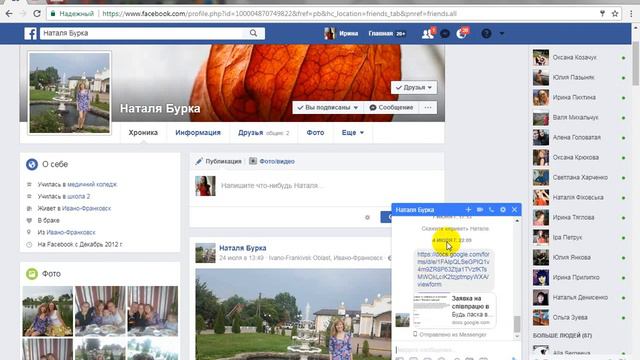The height and width of the screenshot is (360, 640).
Task: Open chat with Ирина Тяглова
Action: (x=579, y=218)
